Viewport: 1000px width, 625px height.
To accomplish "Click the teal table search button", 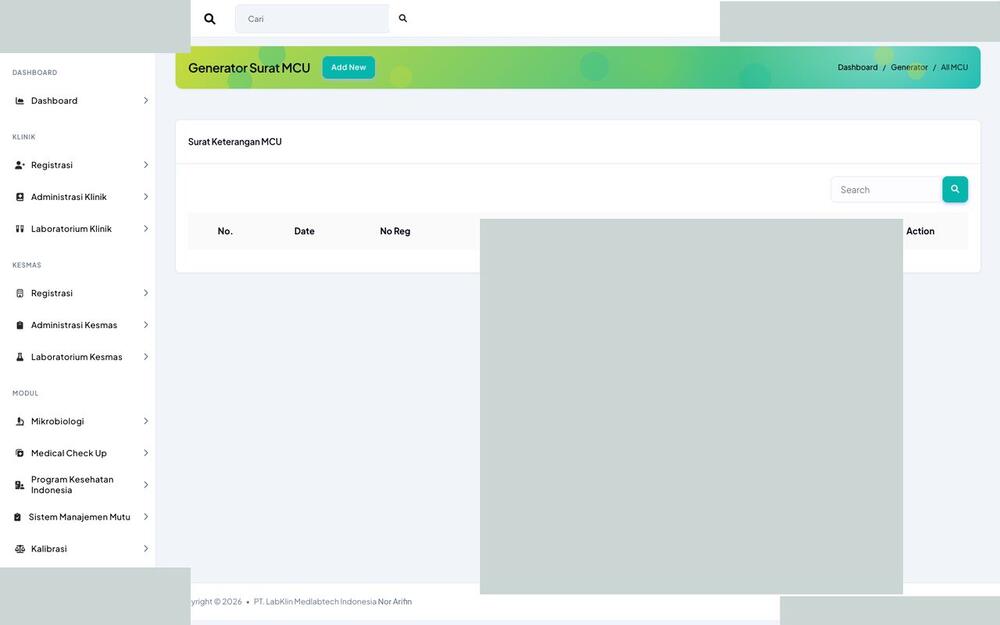I will point(955,189).
